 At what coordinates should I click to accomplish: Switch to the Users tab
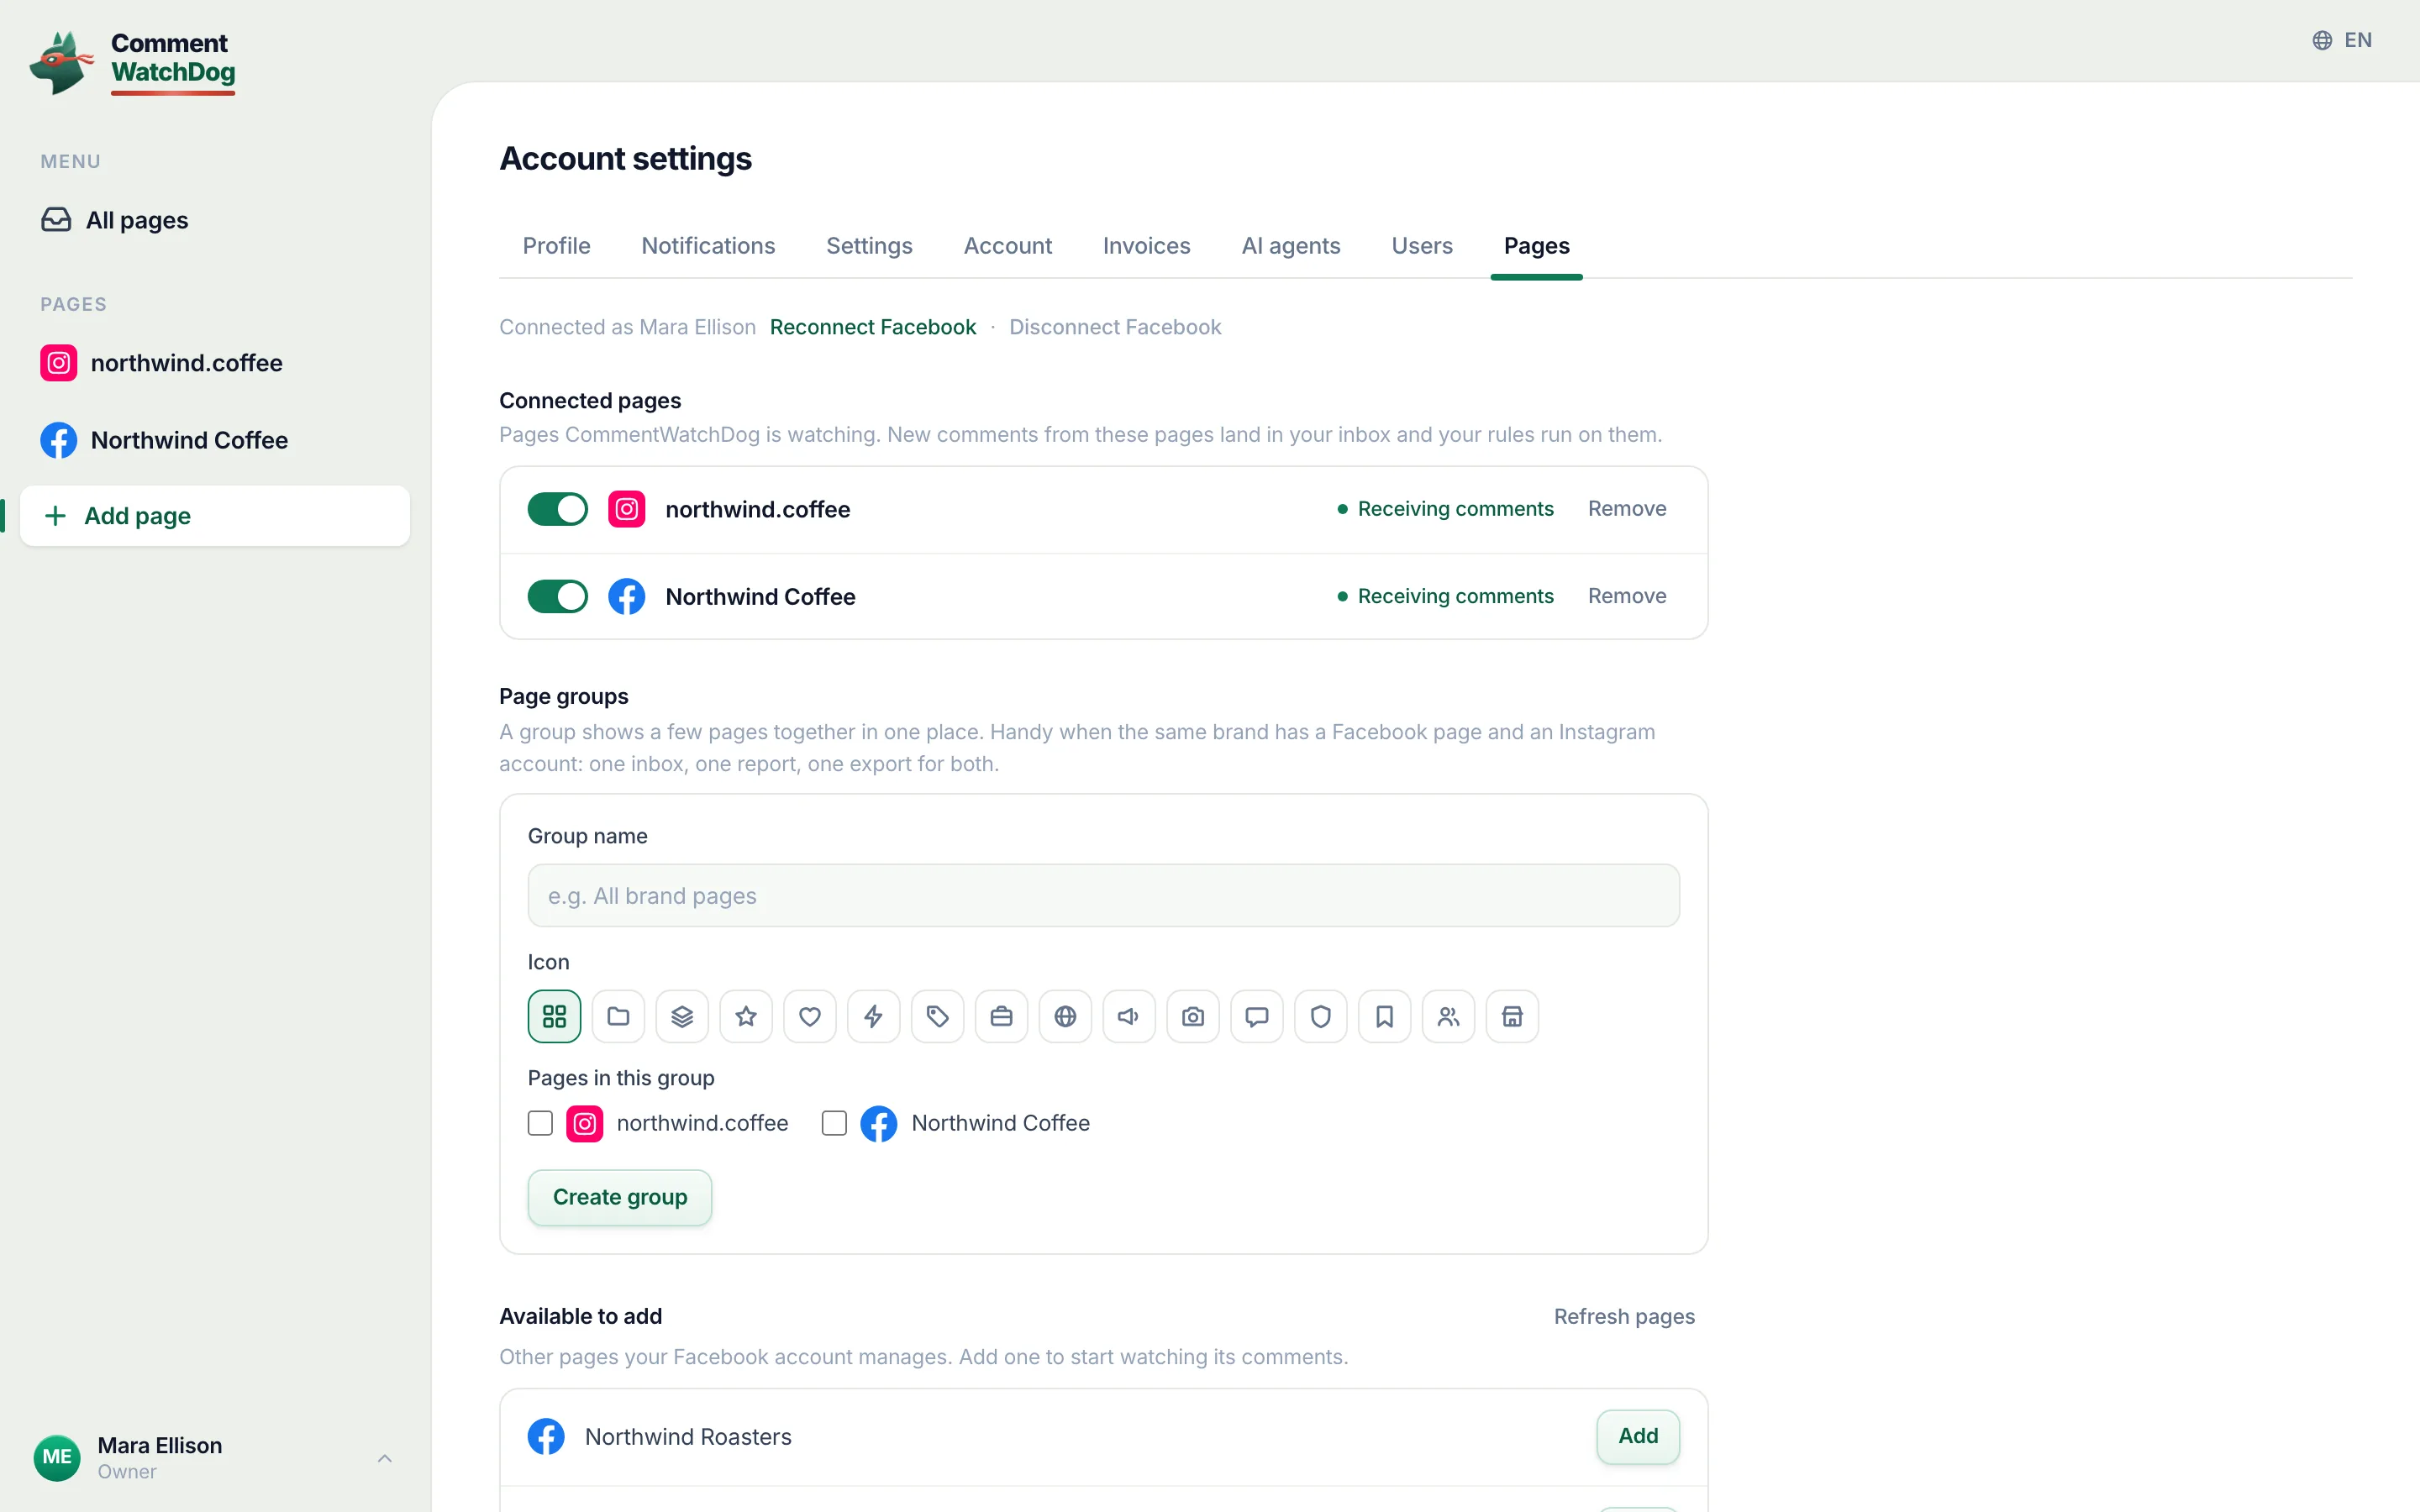(1422, 246)
